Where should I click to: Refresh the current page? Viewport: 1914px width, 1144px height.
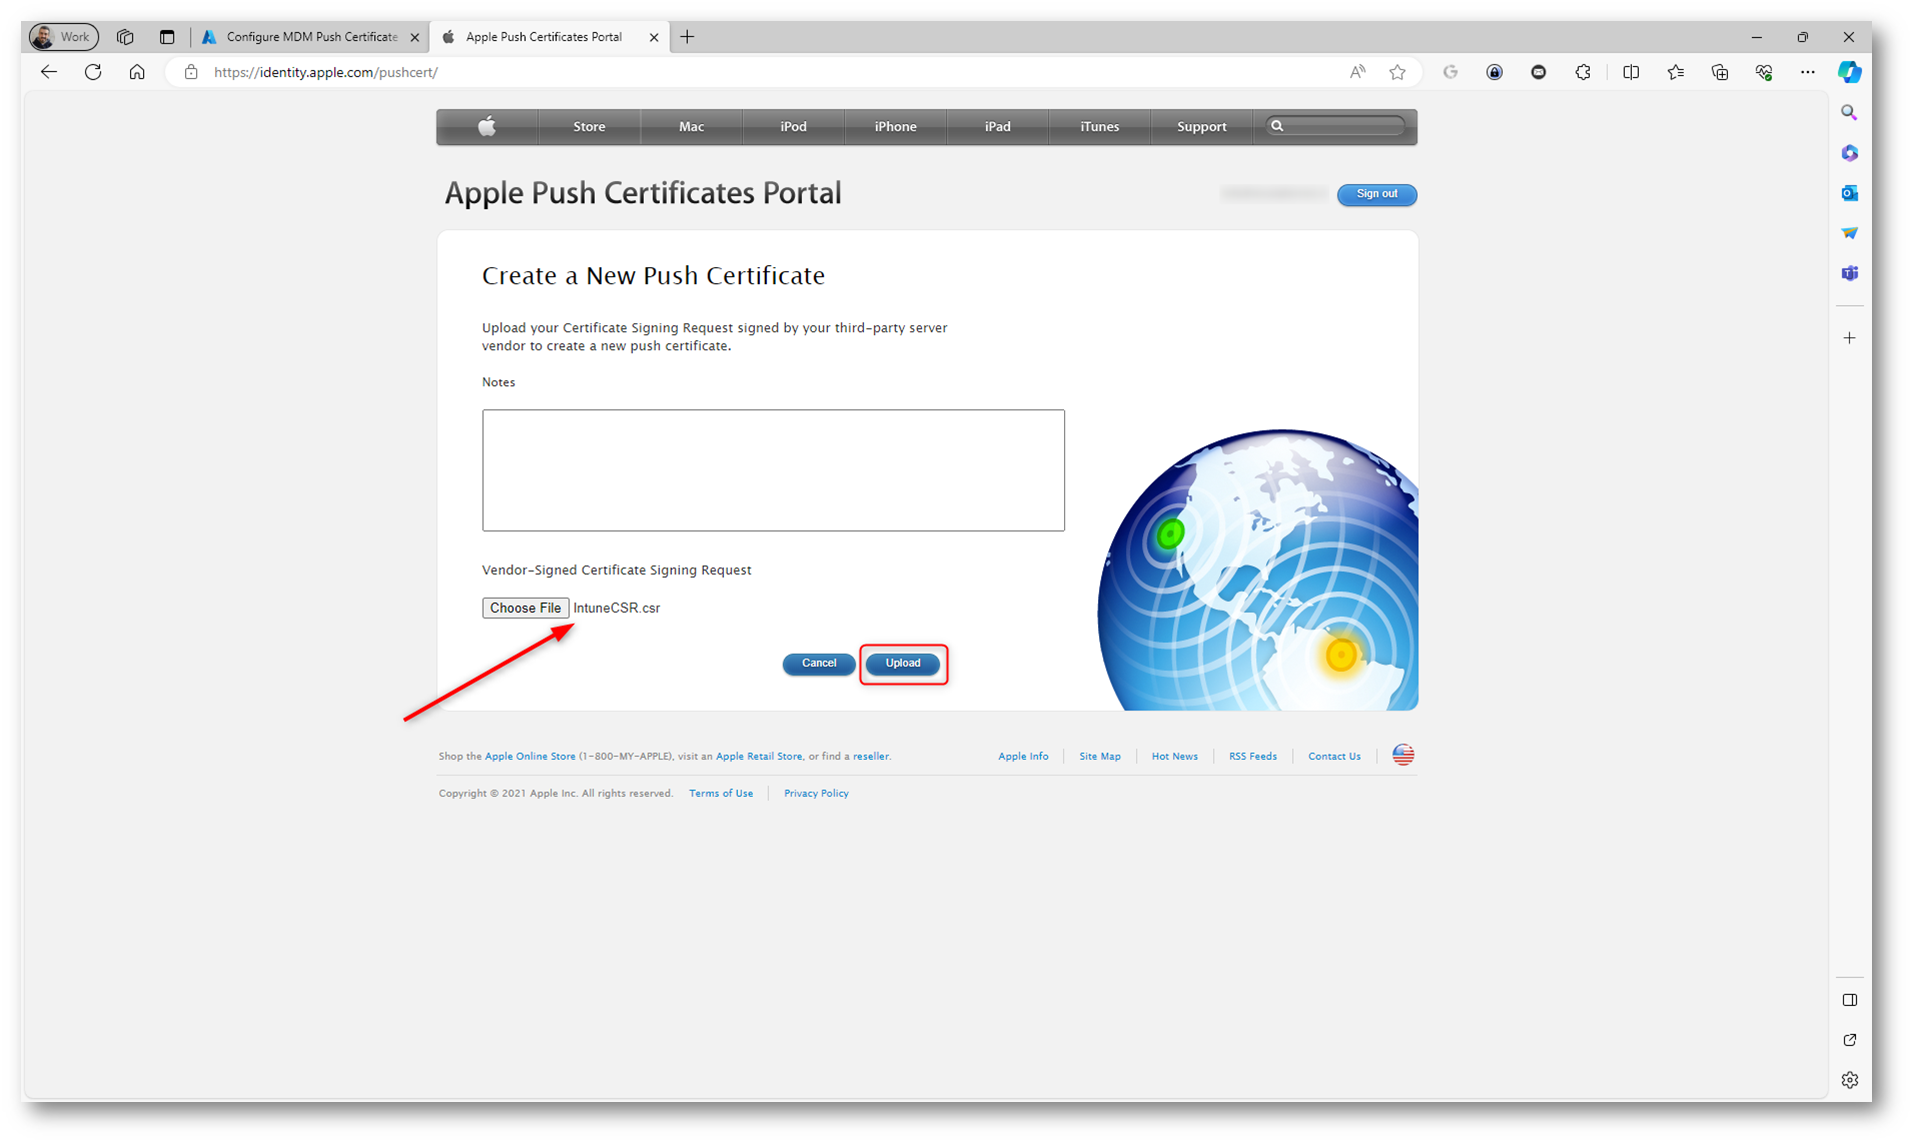[x=93, y=72]
